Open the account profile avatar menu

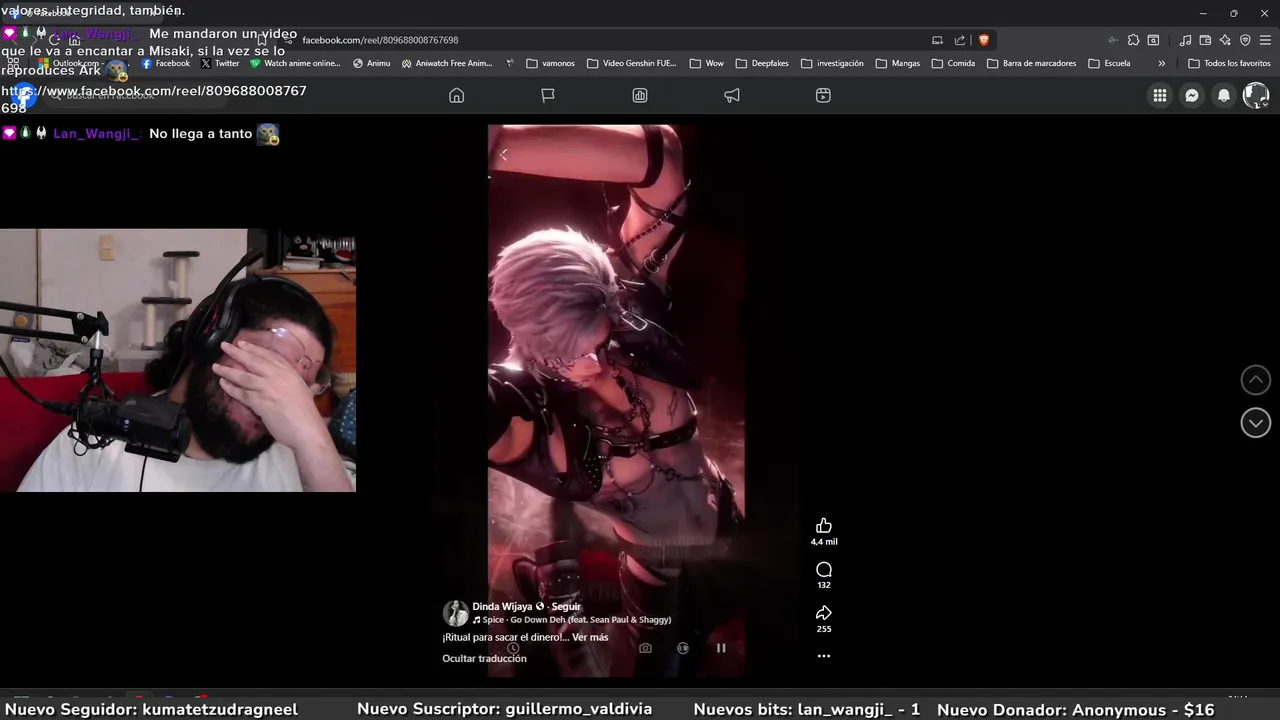click(x=1256, y=95)
